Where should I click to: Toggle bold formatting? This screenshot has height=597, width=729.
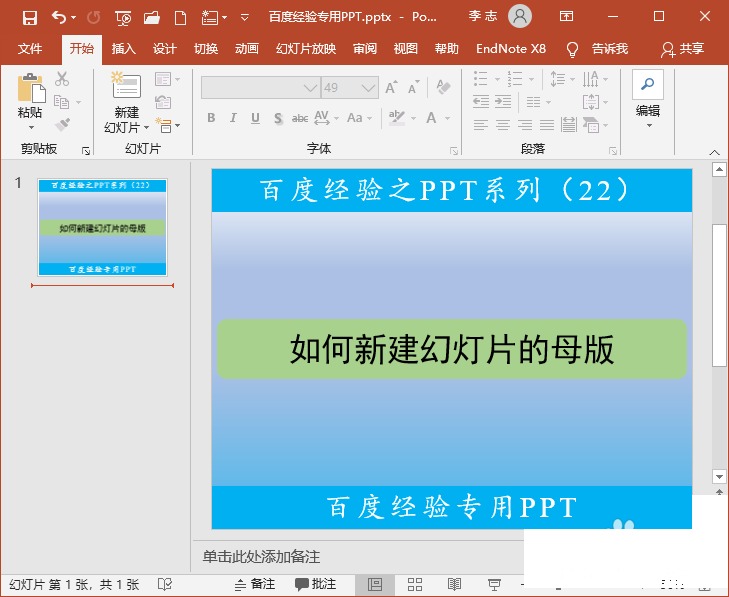[x=211, y=118]
